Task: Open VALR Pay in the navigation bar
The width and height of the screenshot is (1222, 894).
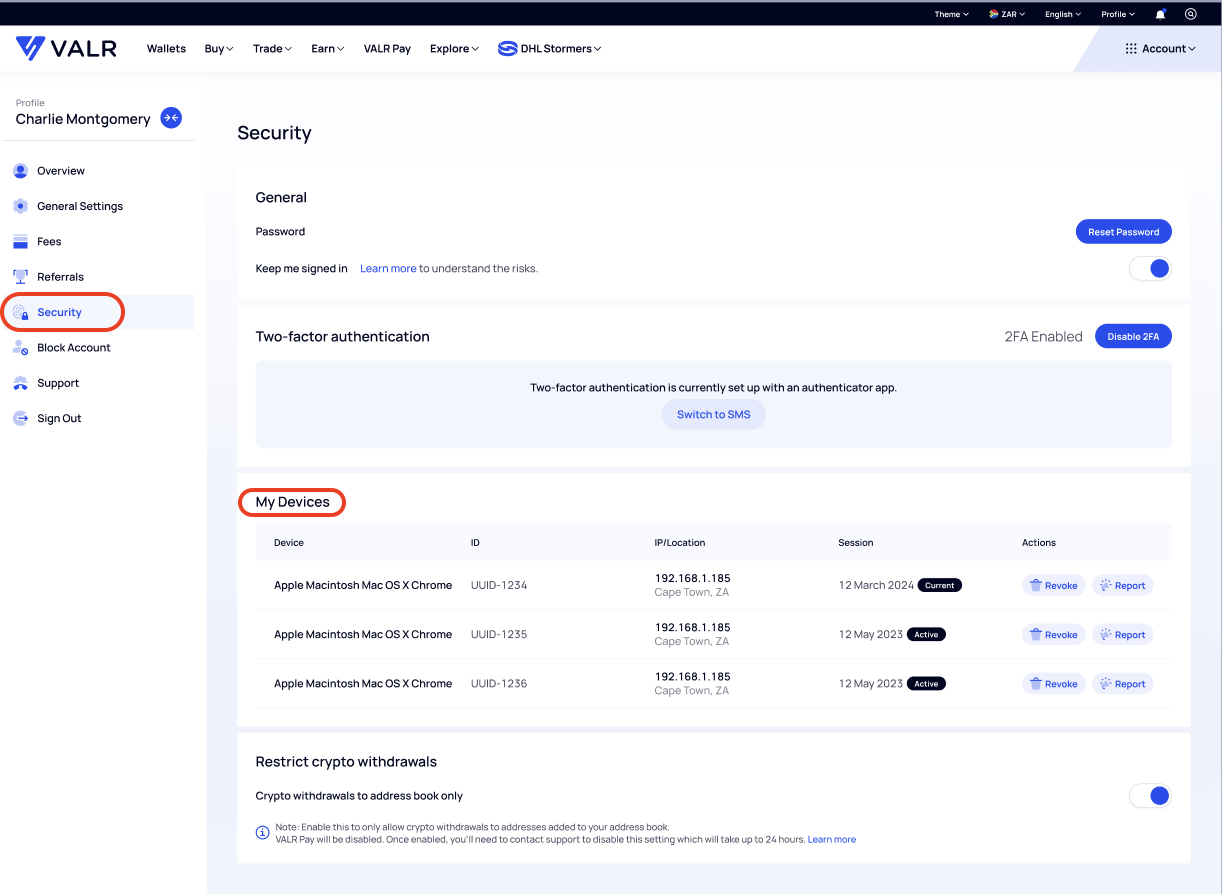Action: pyautogui.click(x=387, y=48)
